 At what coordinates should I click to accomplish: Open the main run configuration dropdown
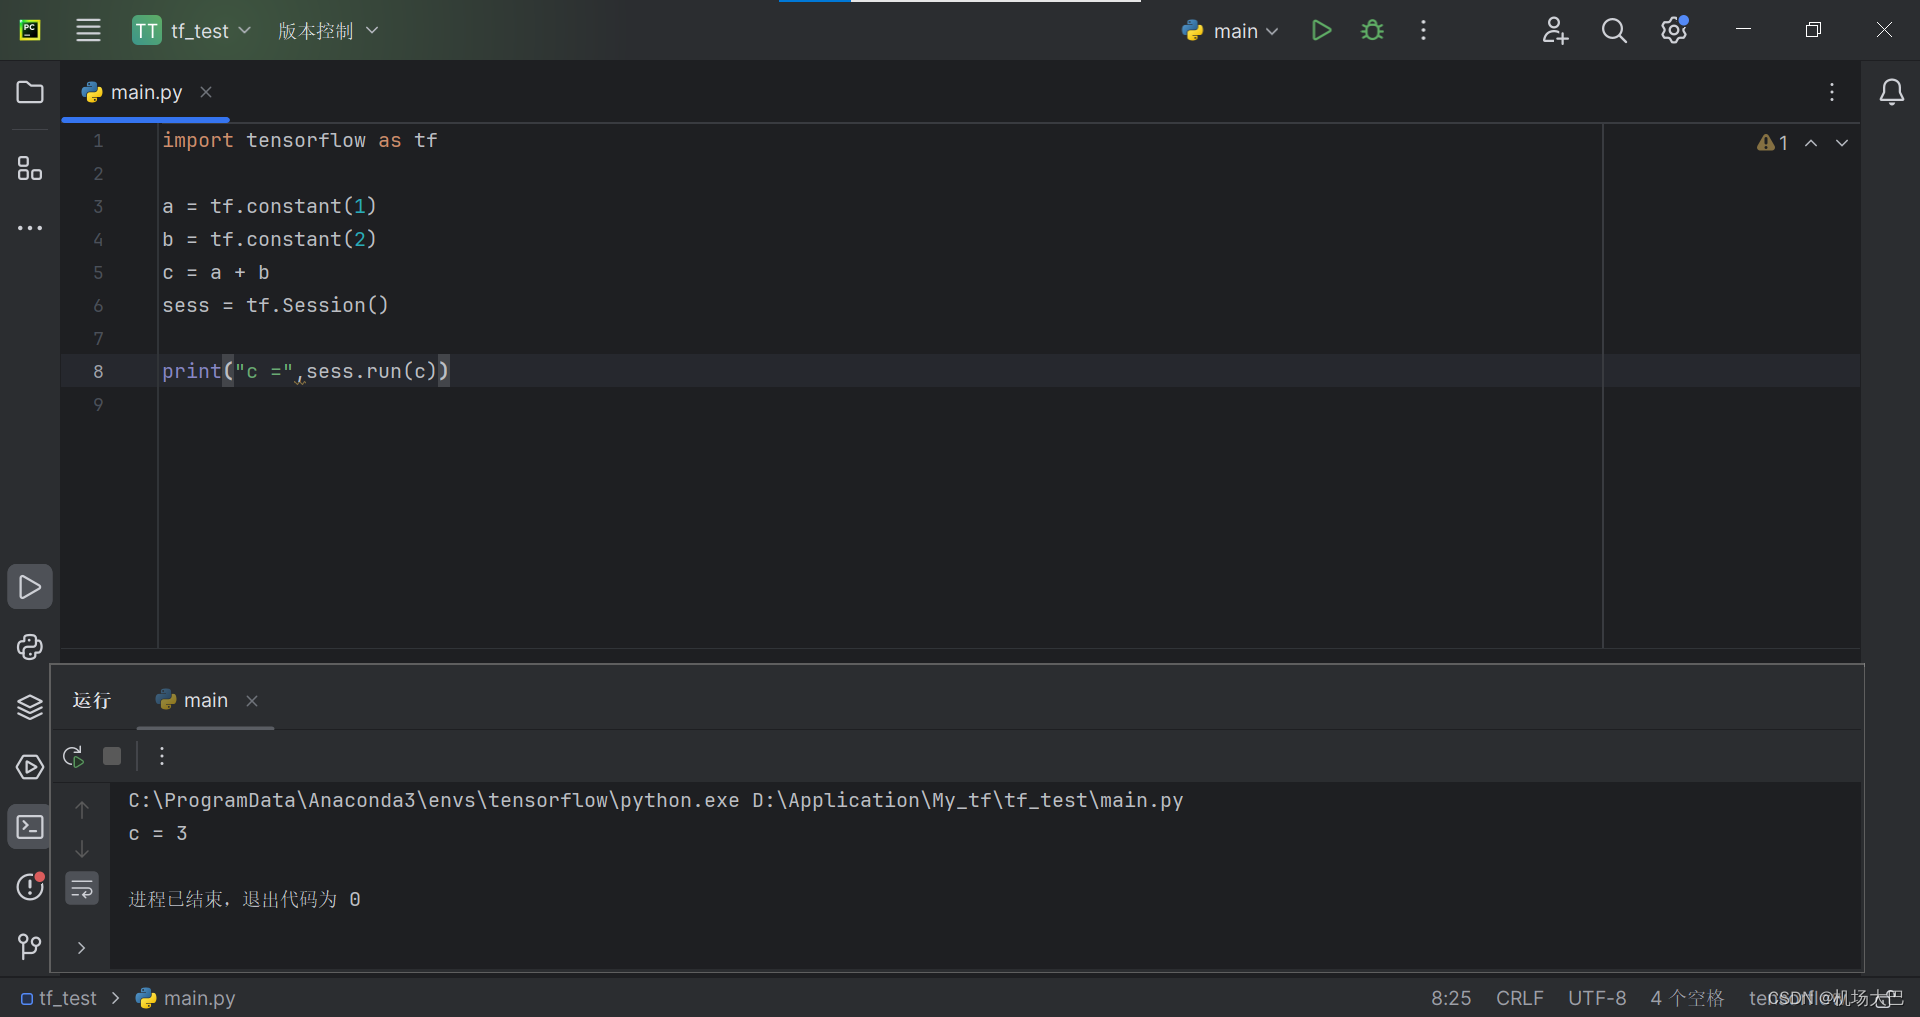pos(1229,31)
